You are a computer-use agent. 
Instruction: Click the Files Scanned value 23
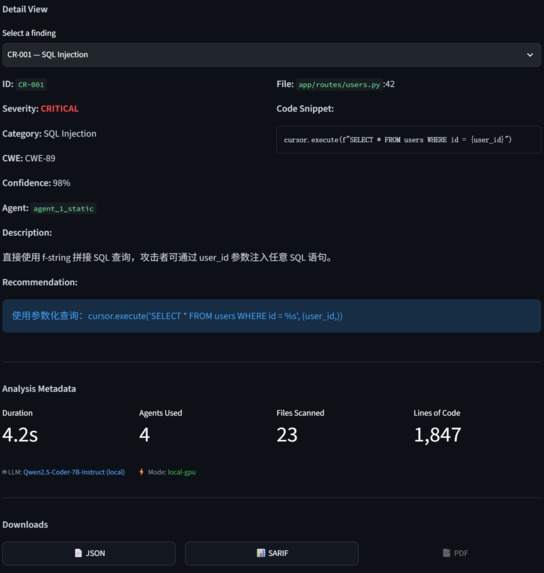pos(287,435)
